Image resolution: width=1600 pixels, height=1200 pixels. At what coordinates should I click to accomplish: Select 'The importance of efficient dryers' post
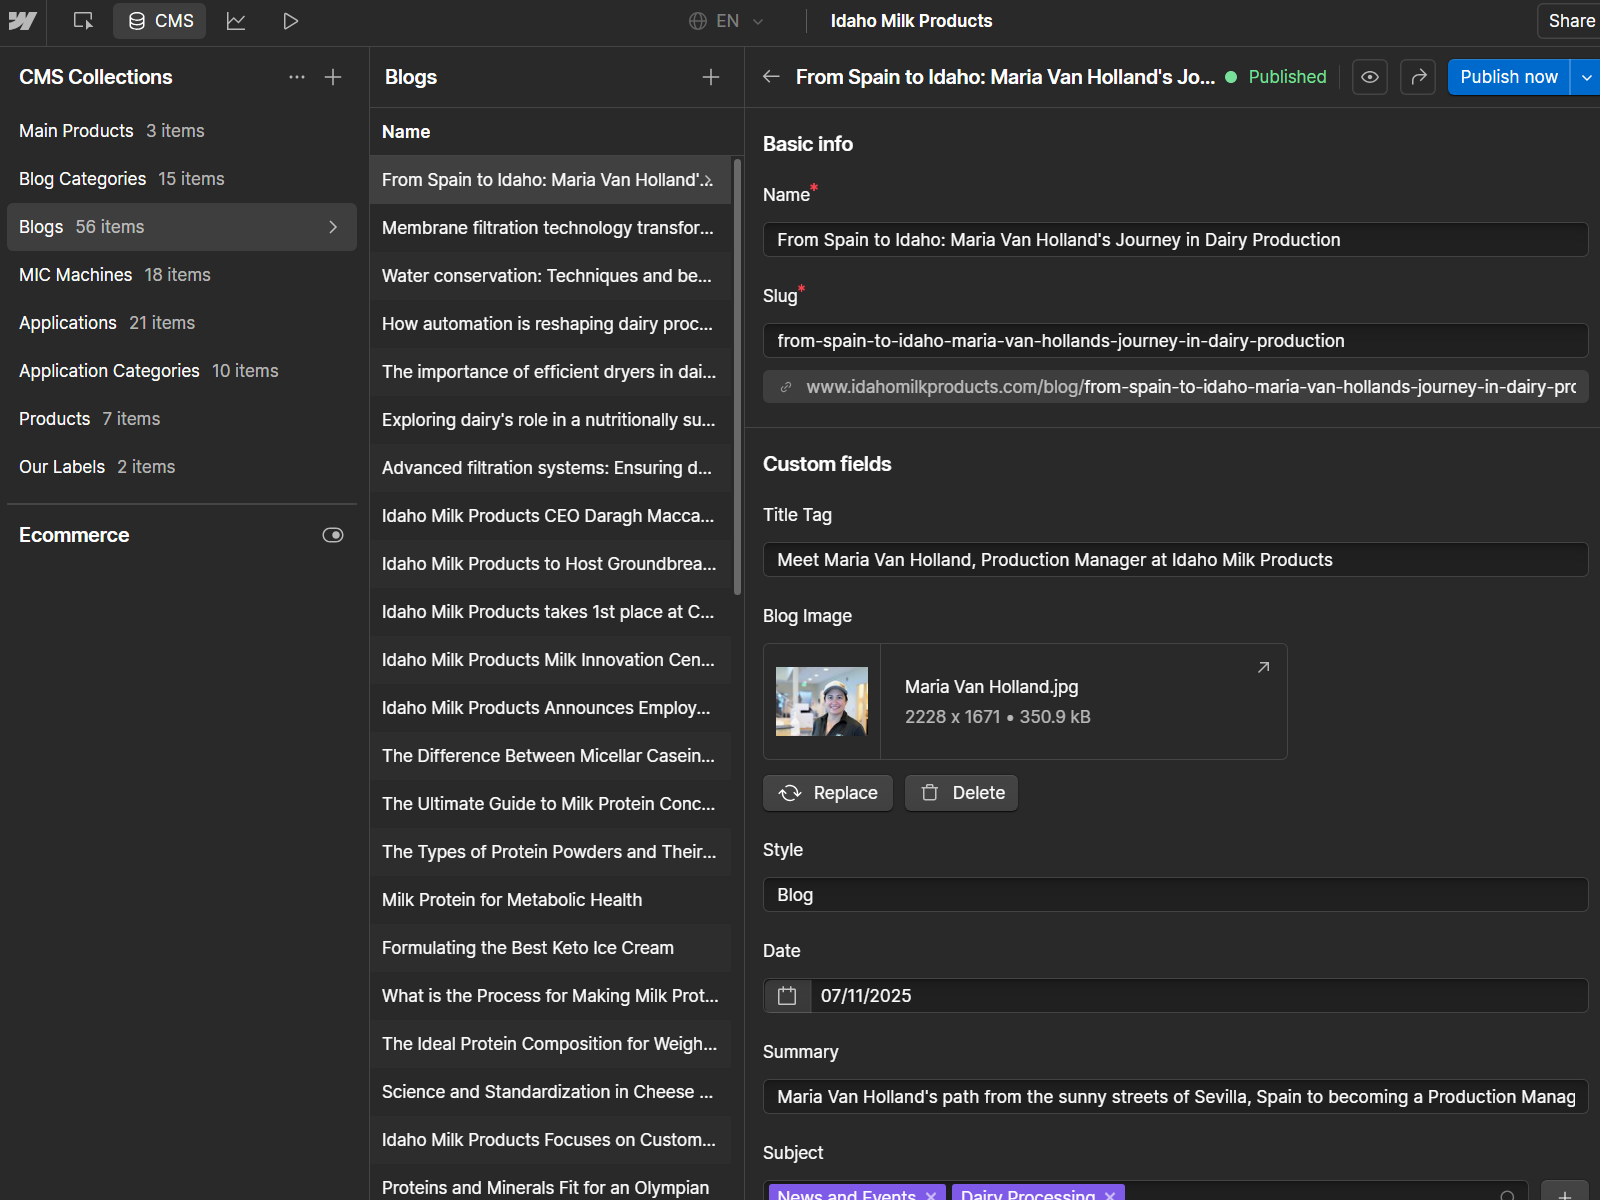tap(550, 372)
